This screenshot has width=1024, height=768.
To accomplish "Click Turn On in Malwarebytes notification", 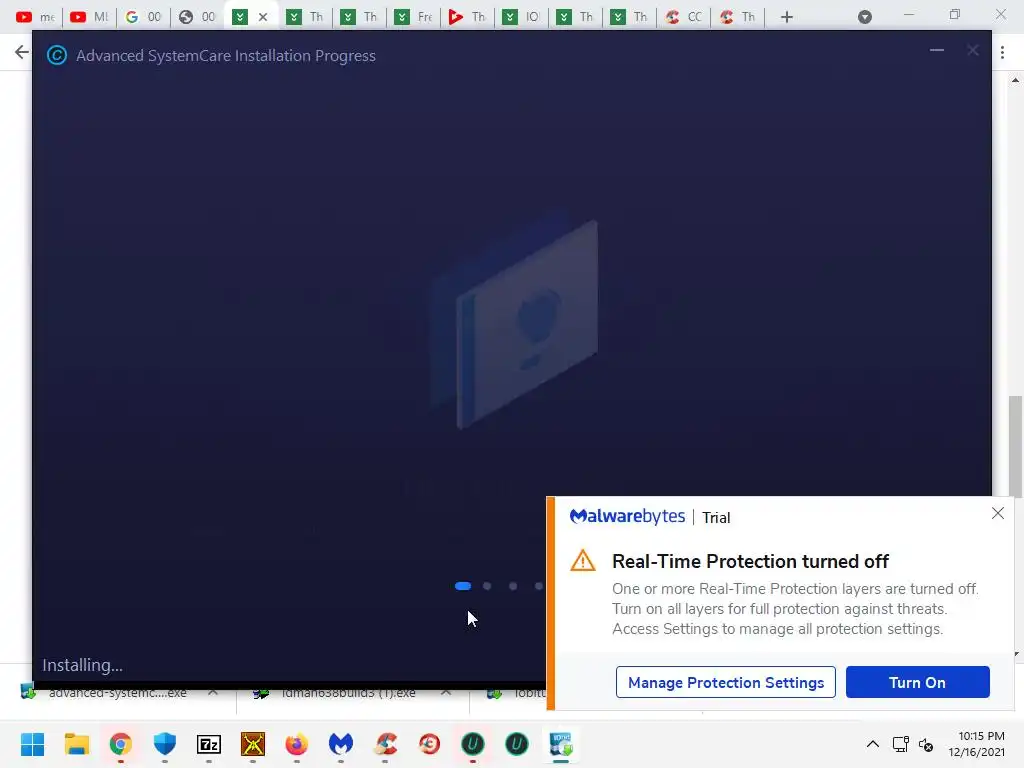I will point(918,682).
